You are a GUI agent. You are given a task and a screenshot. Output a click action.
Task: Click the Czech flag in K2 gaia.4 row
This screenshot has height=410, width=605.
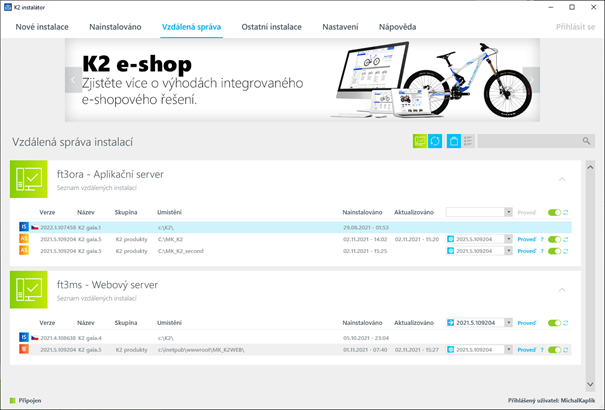(35, 338)
